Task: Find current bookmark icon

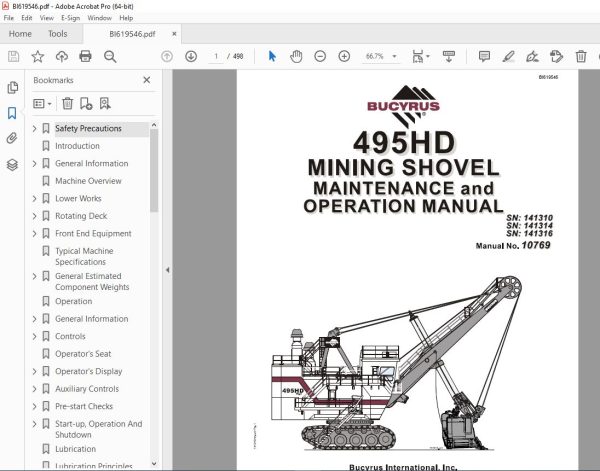Action: (105, 103)
